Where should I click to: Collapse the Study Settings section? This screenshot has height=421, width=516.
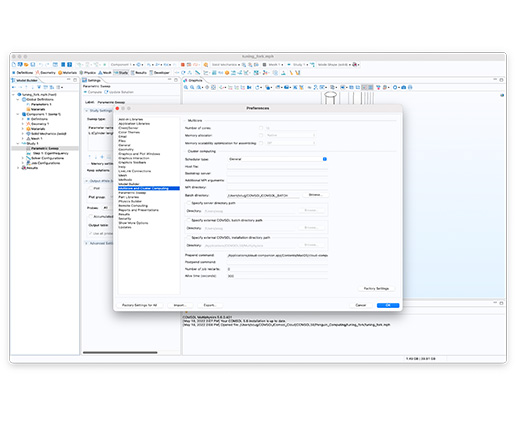pos(86,111)
